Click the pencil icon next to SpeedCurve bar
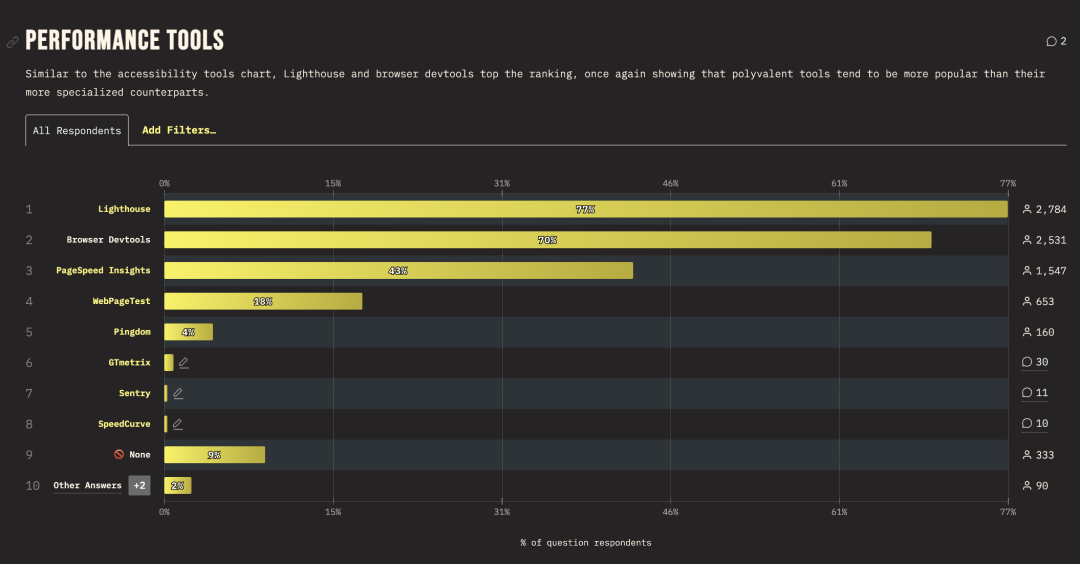Screen dimensions: 1080x564 point(178,424)
